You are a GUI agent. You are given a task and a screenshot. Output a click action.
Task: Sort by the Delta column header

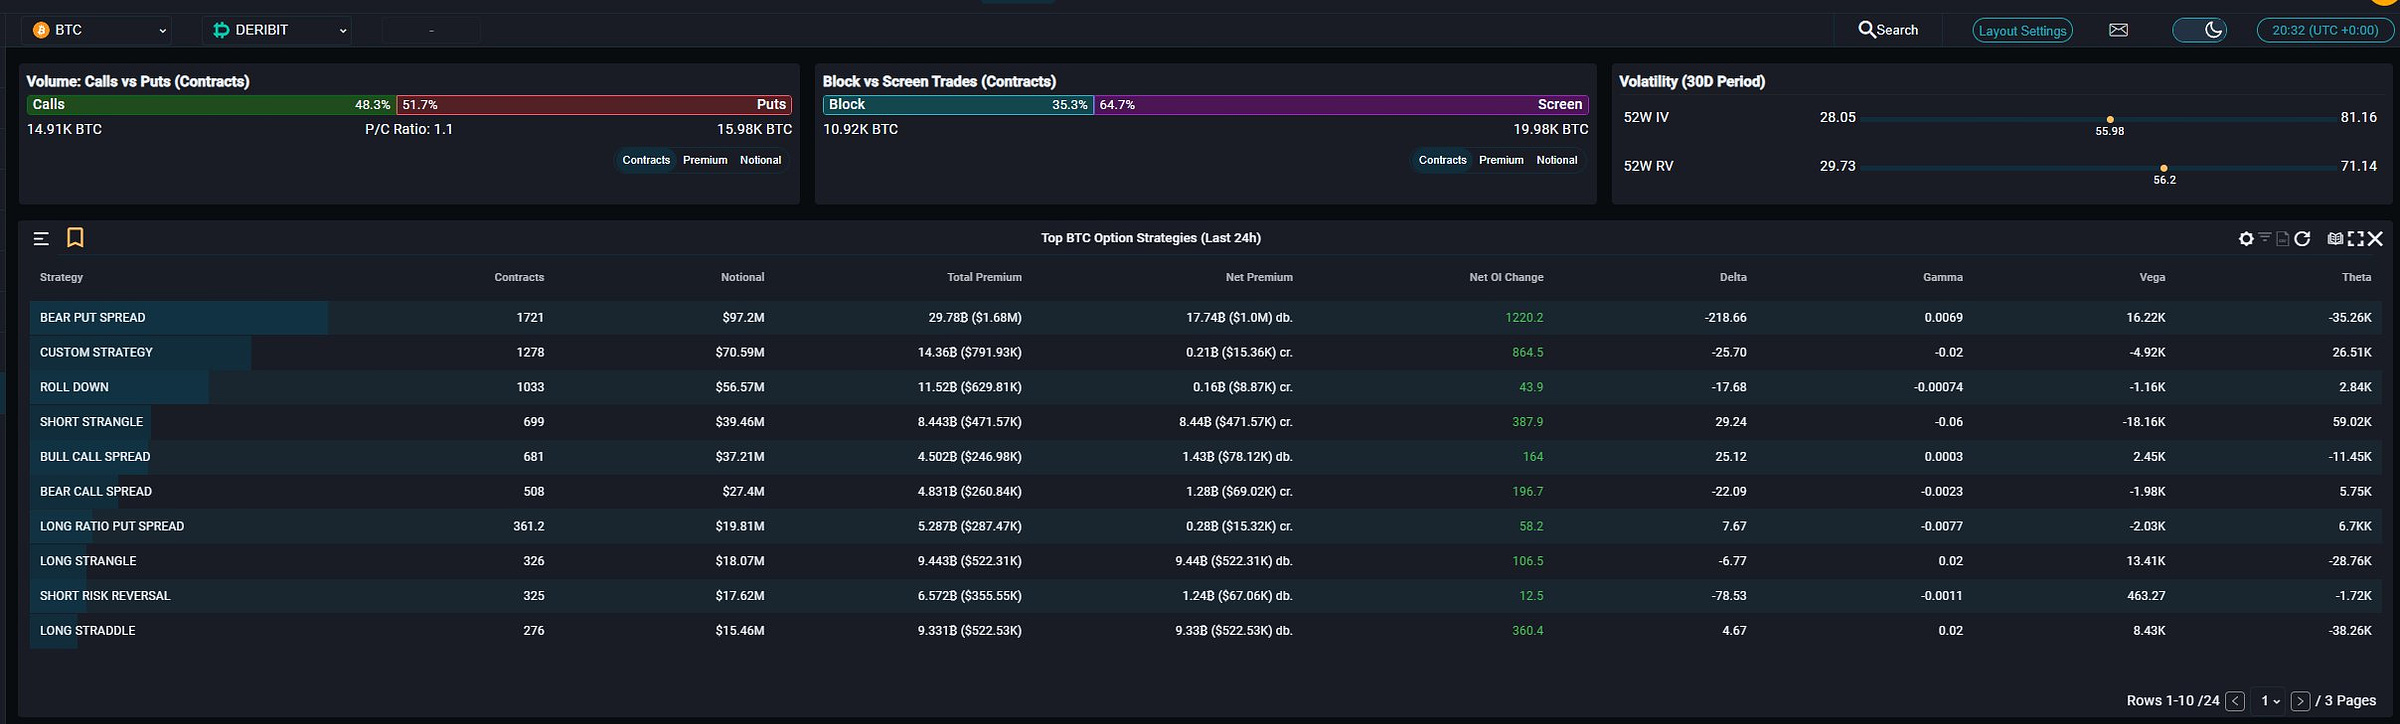(1733, 277)
